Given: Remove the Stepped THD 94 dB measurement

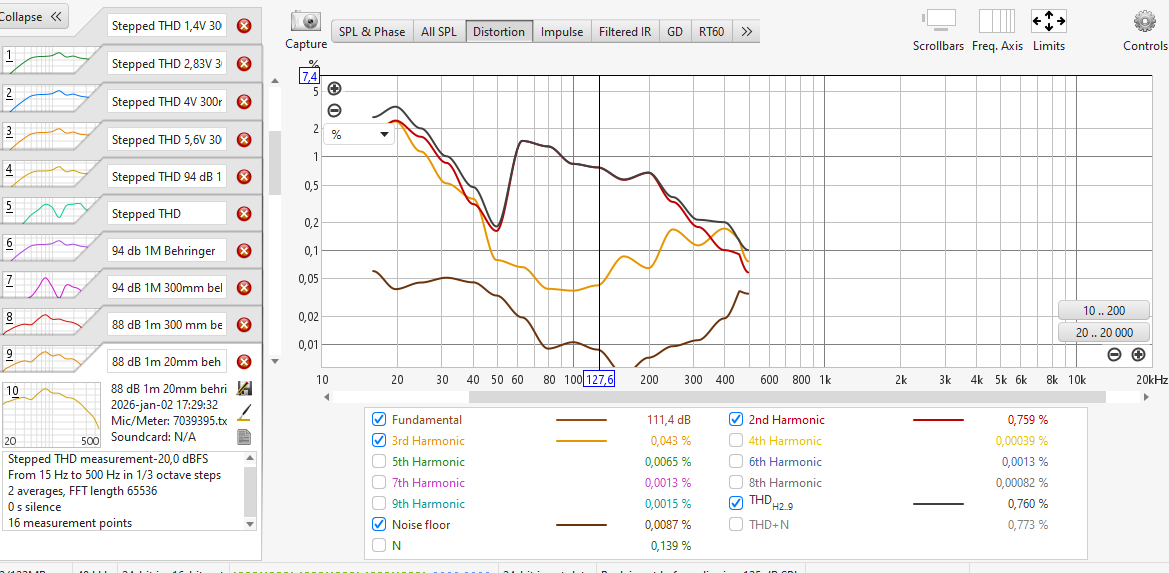Looking at the screenshot, I should pos(243,176).
